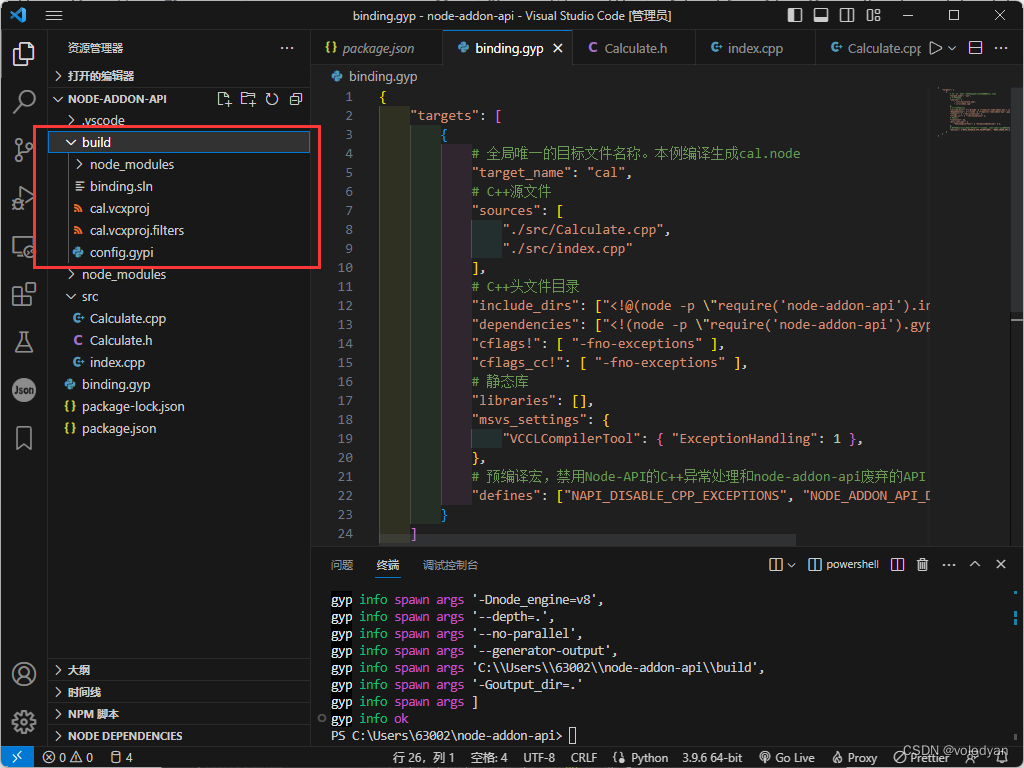The height and width of the screenshot is (768, 1024).
Task: Open the Extensions view
Action: (x=24, y=294)
